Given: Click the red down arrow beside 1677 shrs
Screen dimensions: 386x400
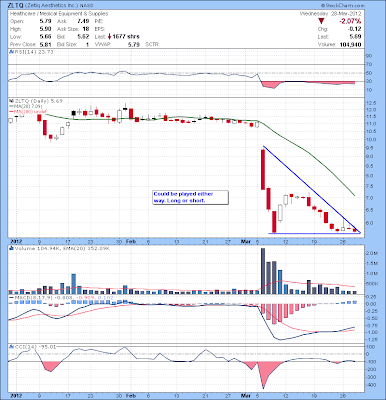Looking at the screenshot, I should point(109,37).
